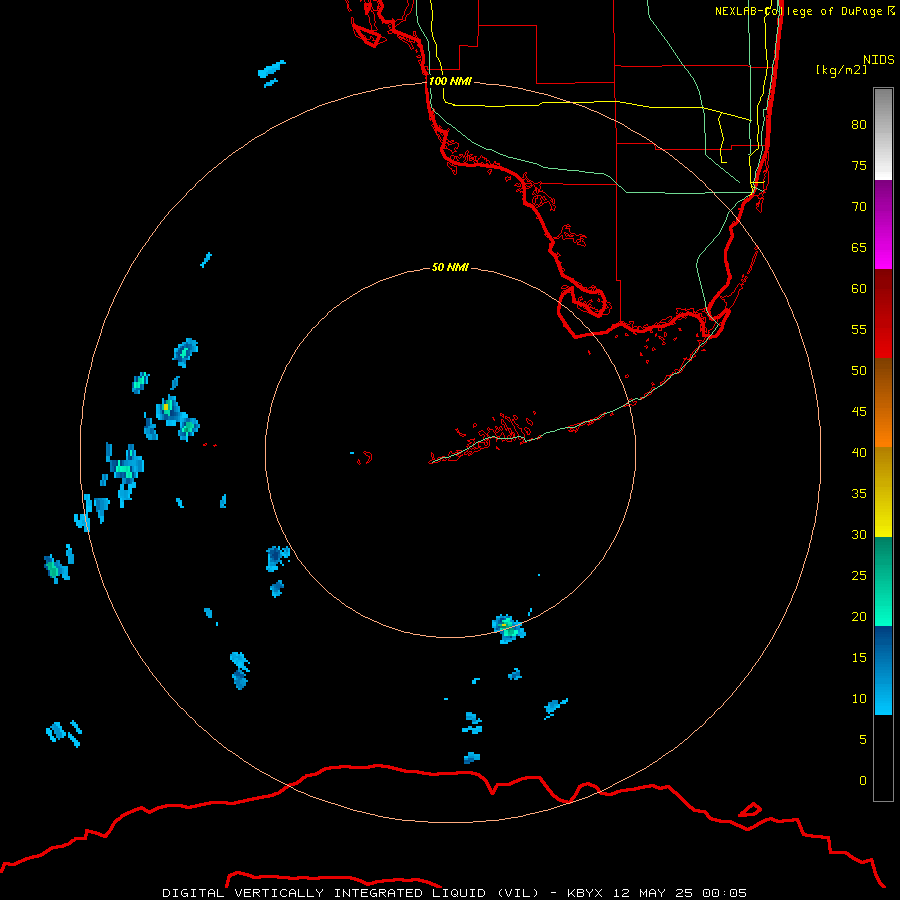This screenshot has width=900, height=900.
Task: Click the NEXLAB-College of DuPage credit text
Action: coord(804,11)
